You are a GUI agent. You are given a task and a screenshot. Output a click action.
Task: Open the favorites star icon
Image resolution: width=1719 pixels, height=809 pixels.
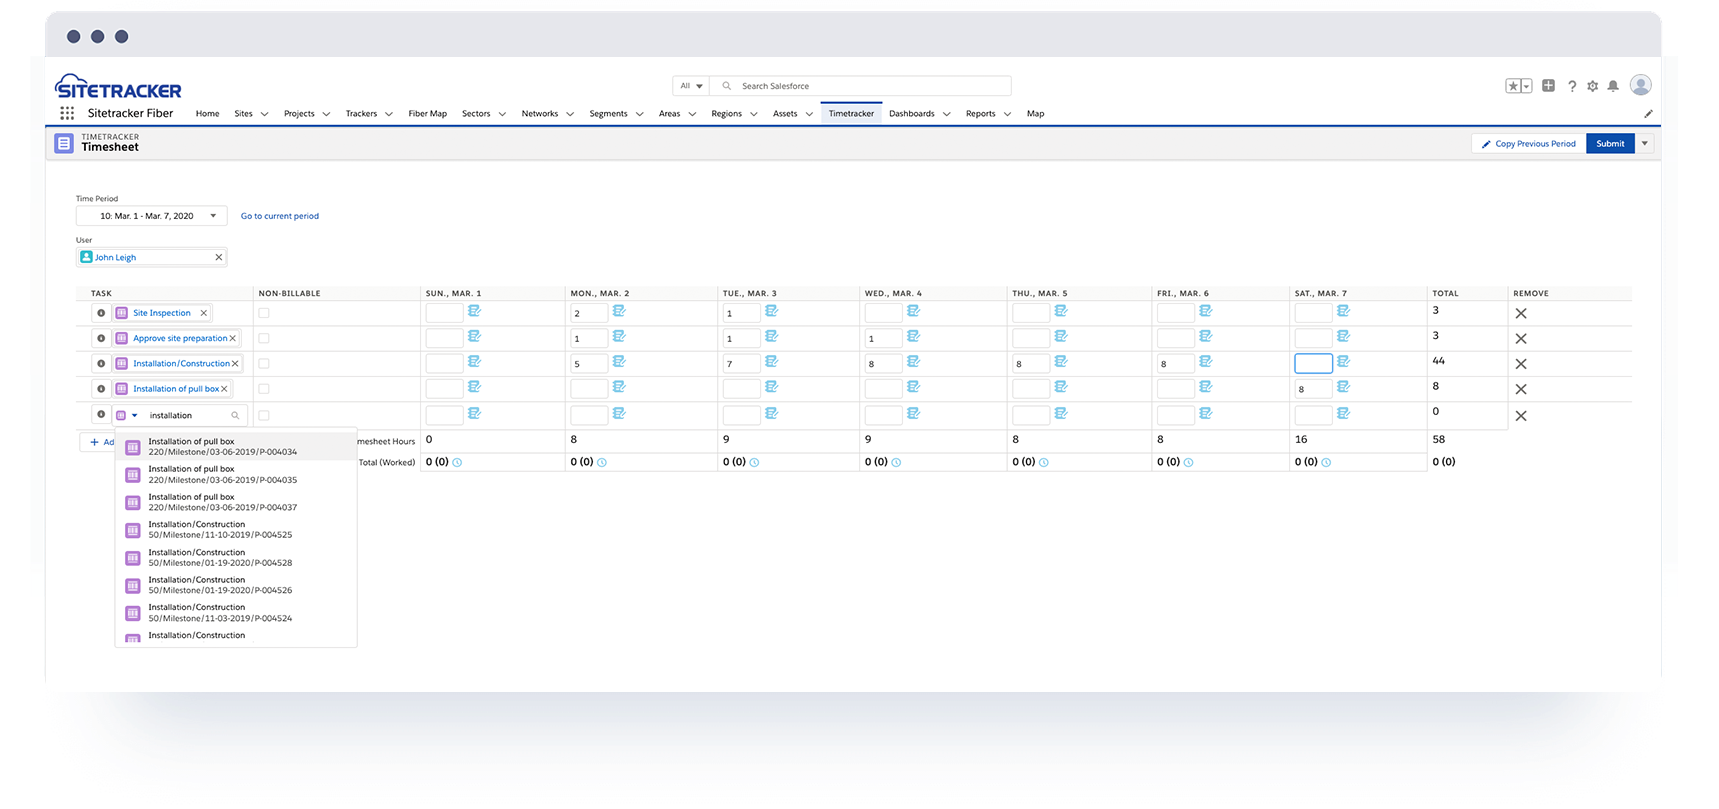click(x=1514, y=87)
